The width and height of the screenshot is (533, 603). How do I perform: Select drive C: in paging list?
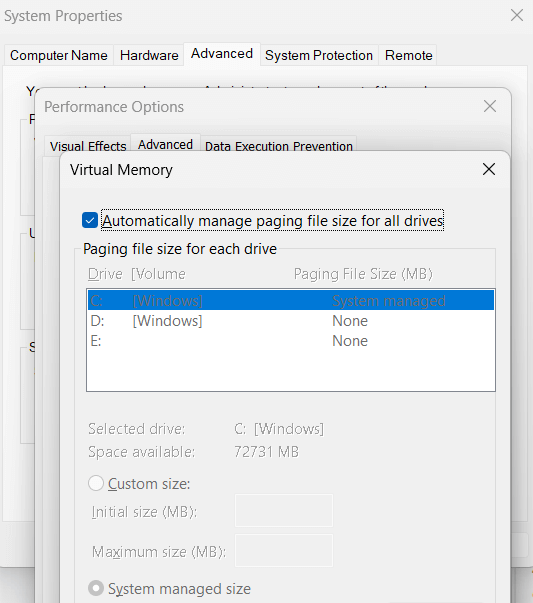[291, 300]
